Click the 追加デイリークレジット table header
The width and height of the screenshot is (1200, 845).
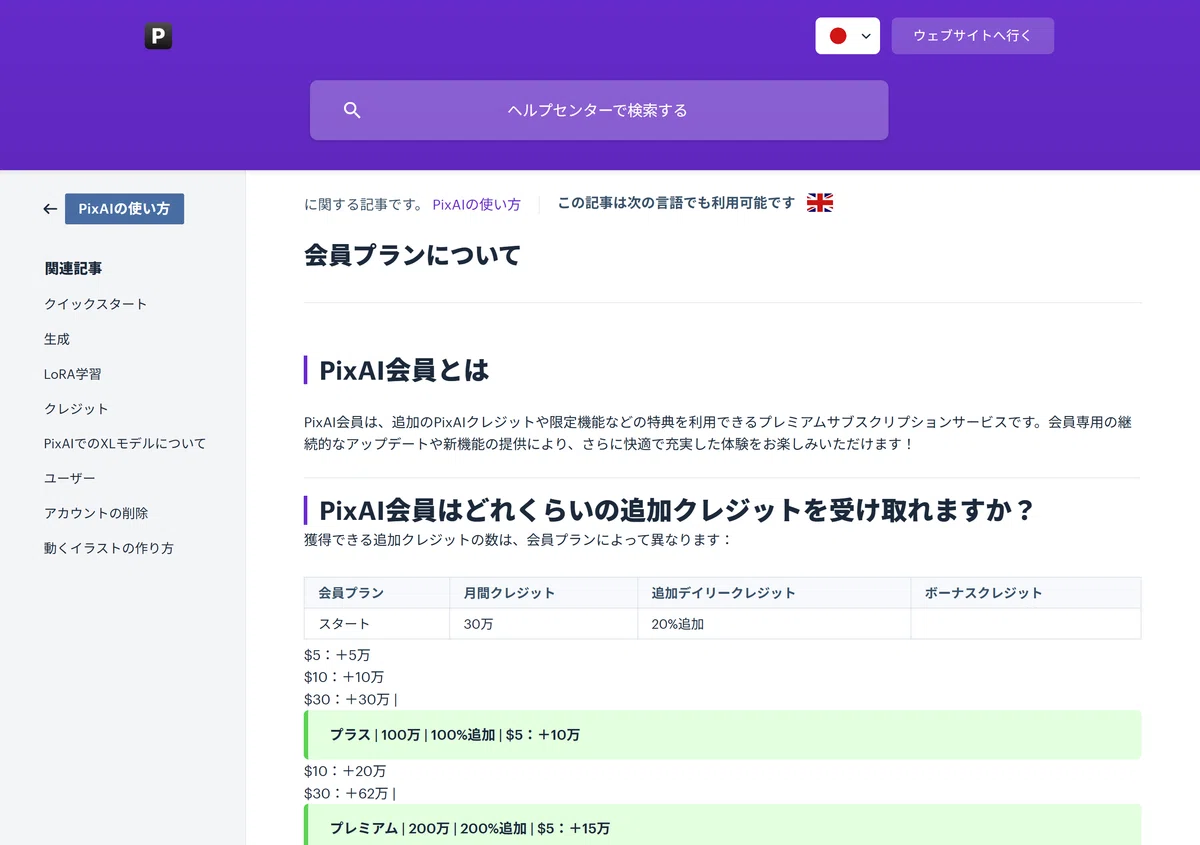pyautogui.click(x=774, y=593)
